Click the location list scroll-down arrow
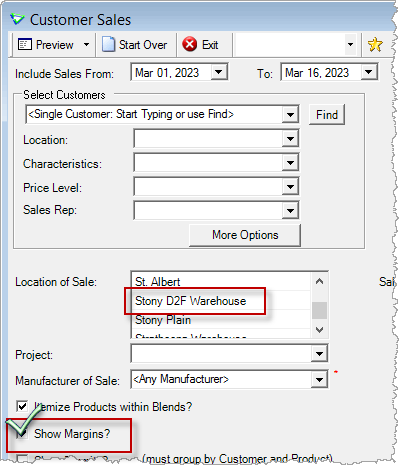The width and height of the screenshot is (399, 465). coord(319,330)
